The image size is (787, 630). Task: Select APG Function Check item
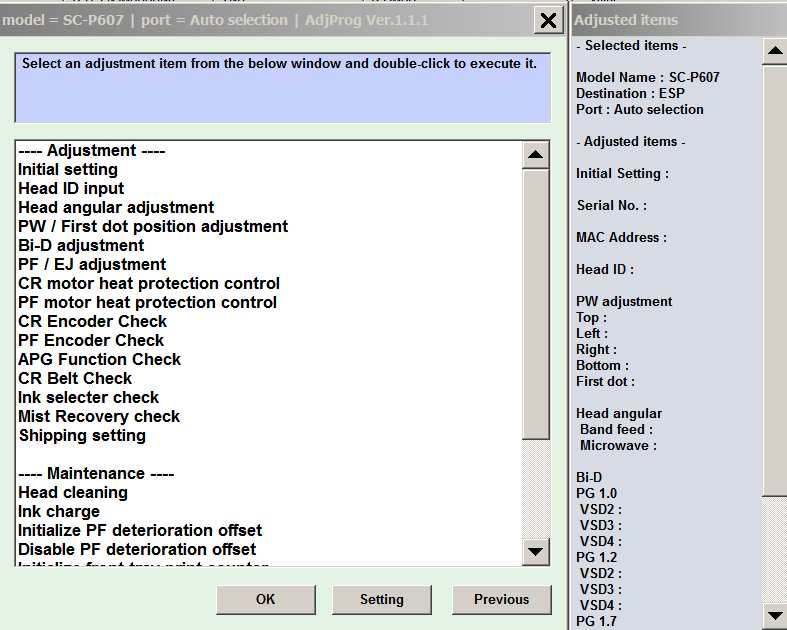click(99, 359)
